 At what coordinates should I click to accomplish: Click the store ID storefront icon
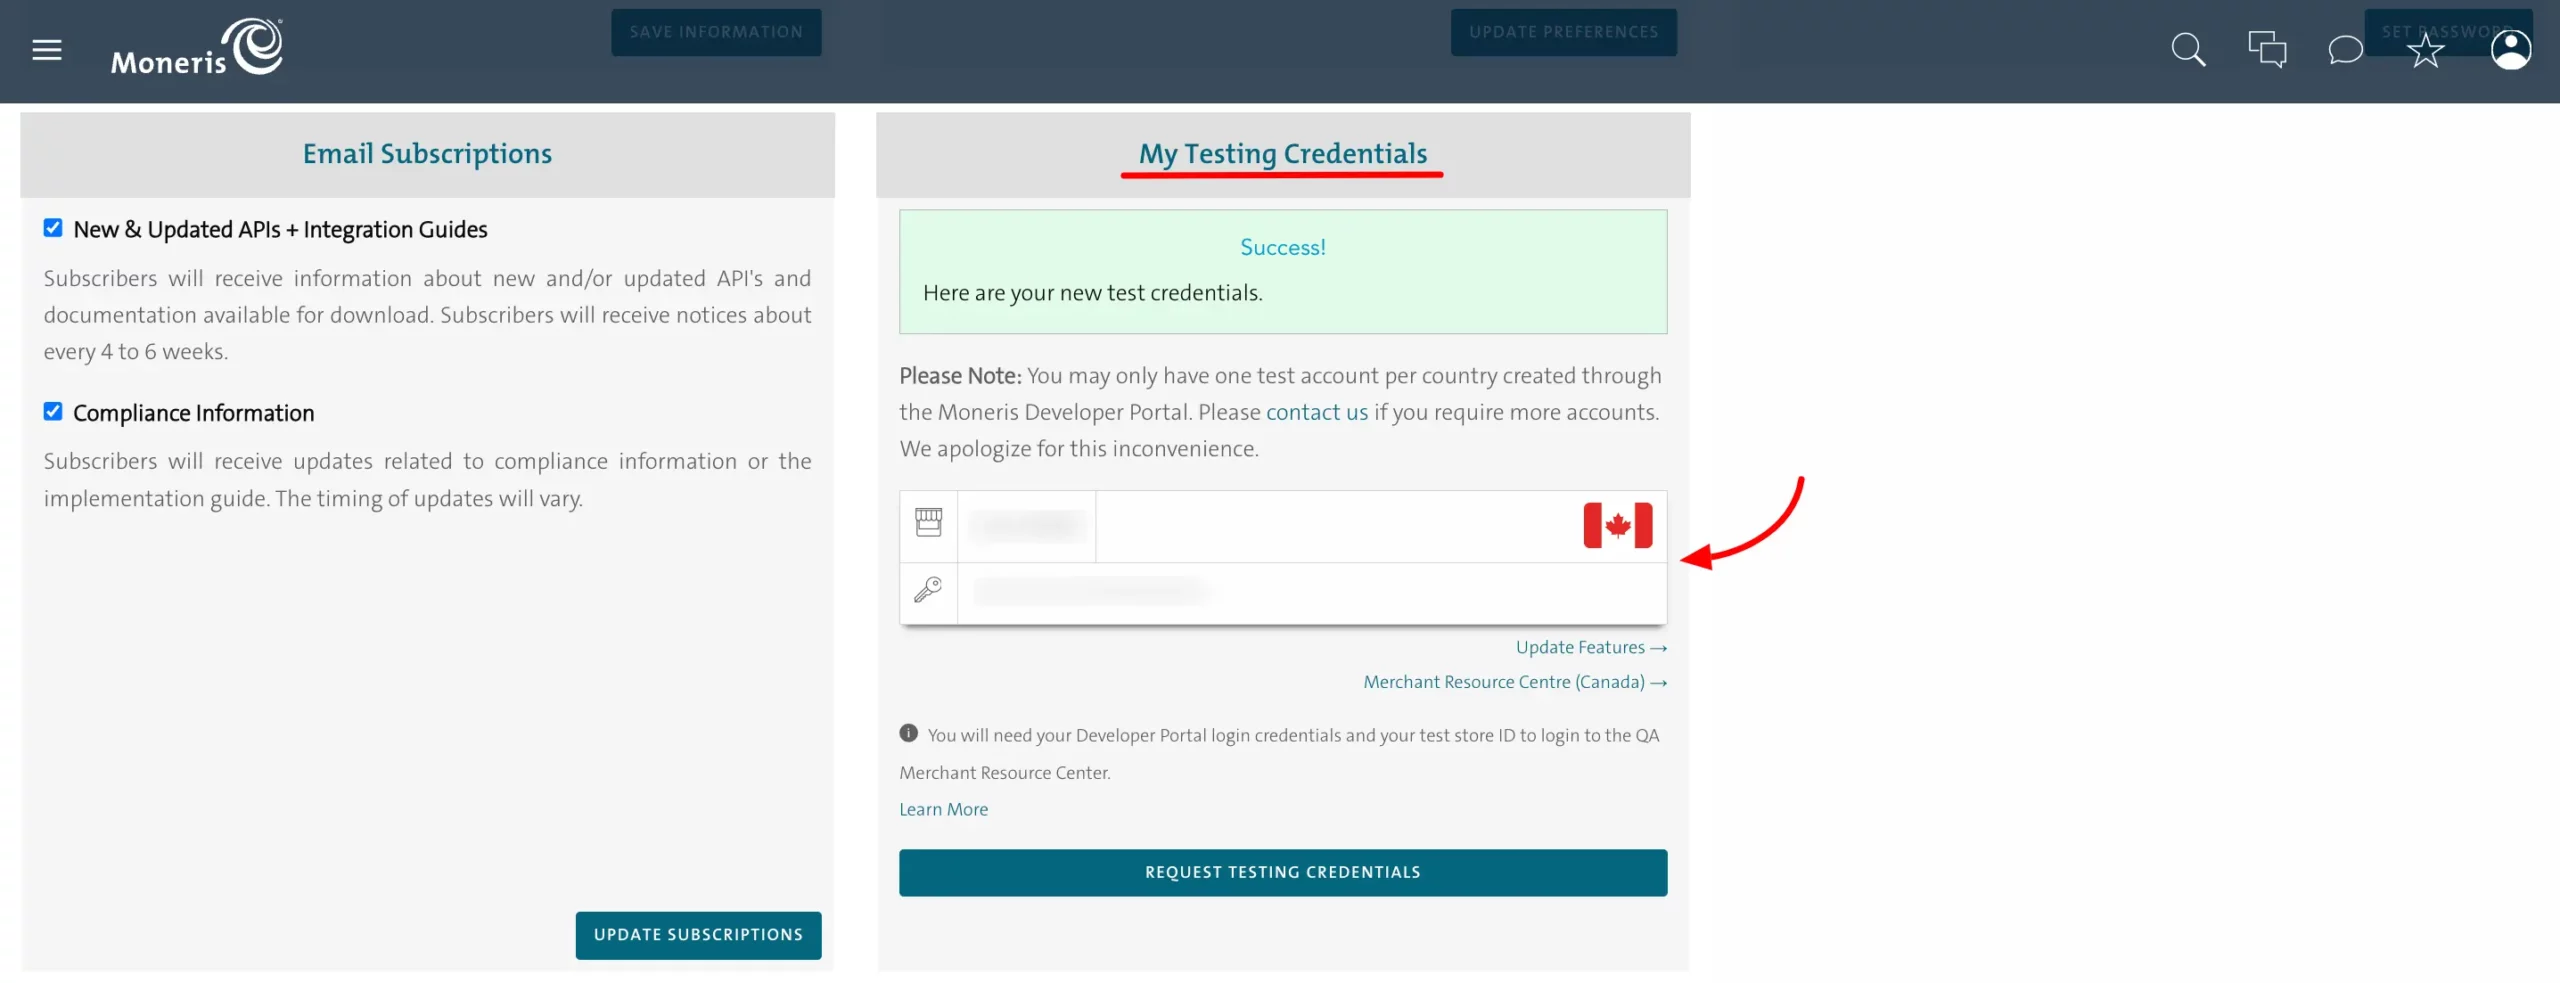point(928,523)
